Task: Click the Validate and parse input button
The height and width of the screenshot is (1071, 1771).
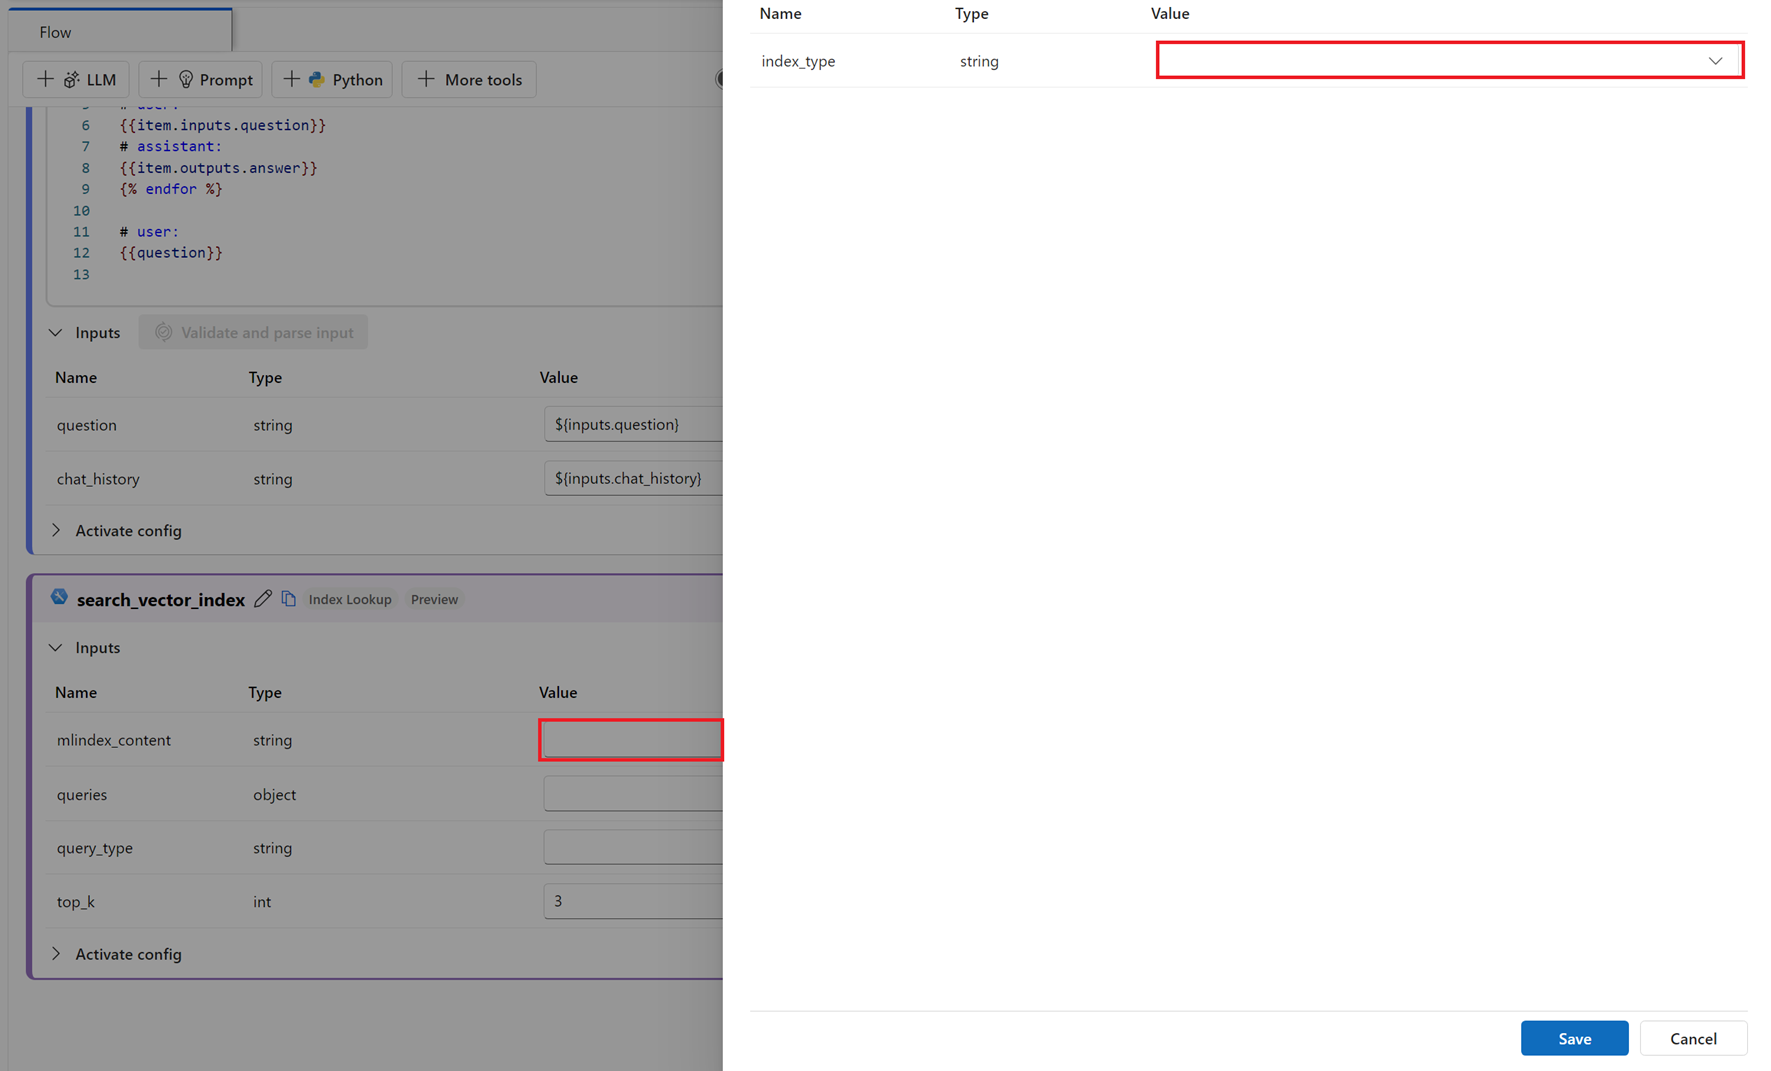Action: coord(253,332)
